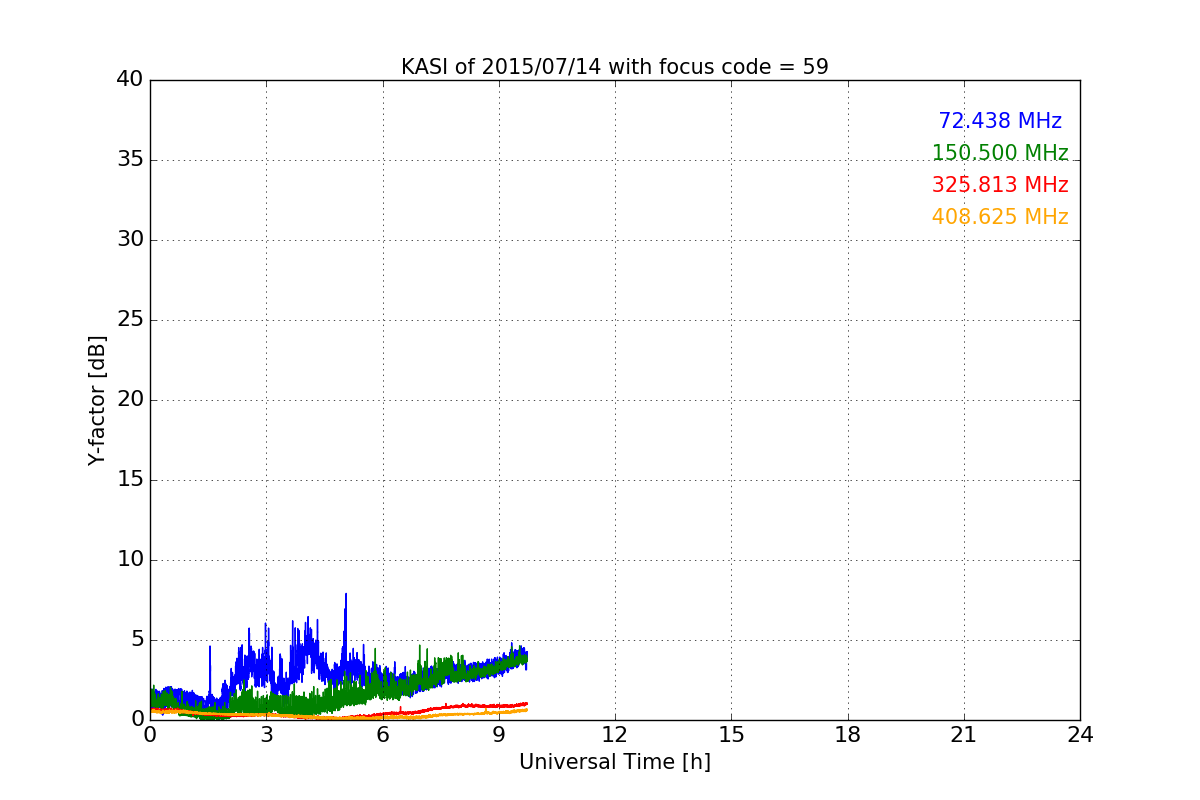Click the y-axis tick label 5
This screenshot has width=1200, height=800.
(137, 640)
